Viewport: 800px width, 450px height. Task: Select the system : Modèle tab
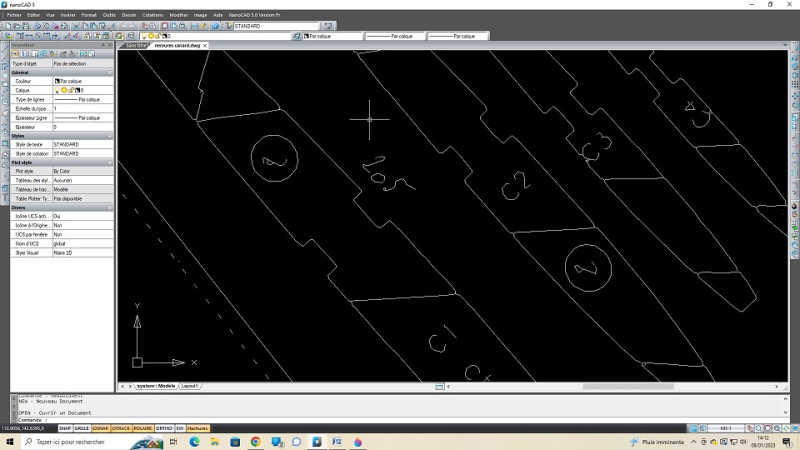[x=156, y=386]
